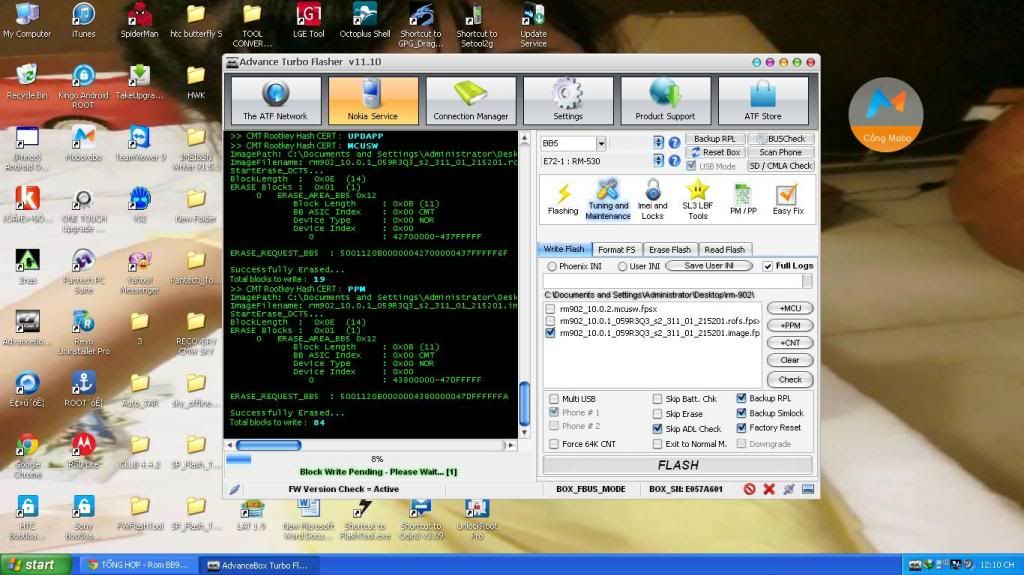Click the log vertical scrollbar thumb

524,403
